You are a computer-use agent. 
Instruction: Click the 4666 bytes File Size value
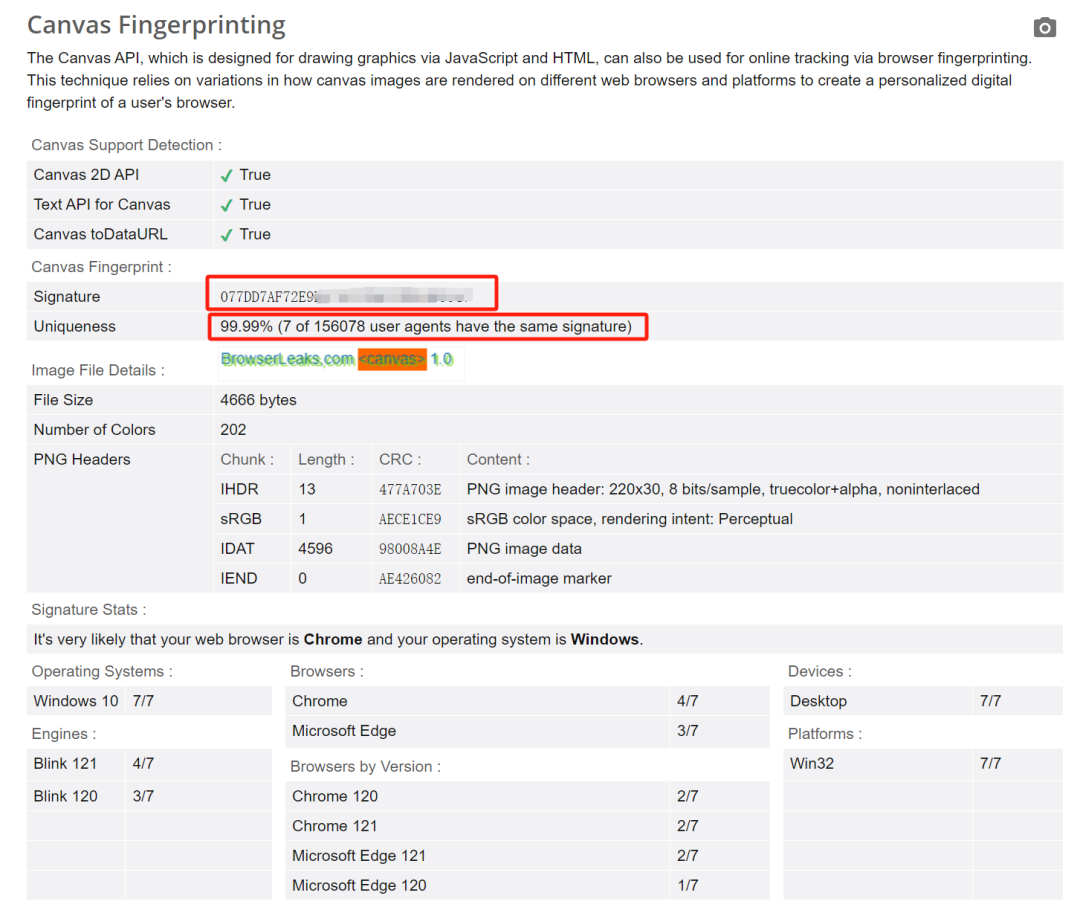[x=258, y=400]
